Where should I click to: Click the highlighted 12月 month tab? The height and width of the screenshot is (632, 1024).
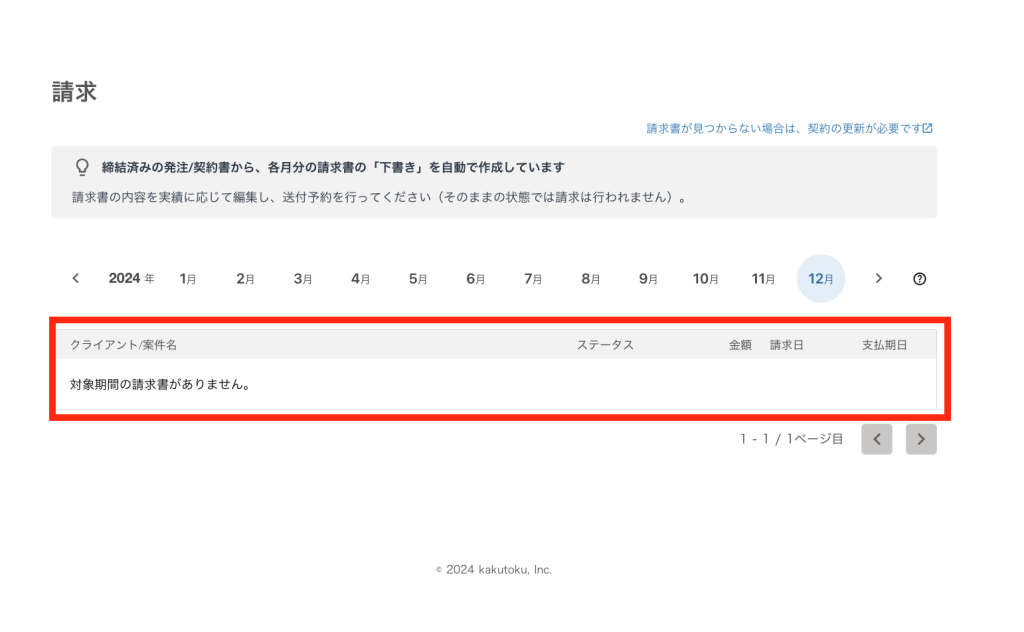click(821, 279)
